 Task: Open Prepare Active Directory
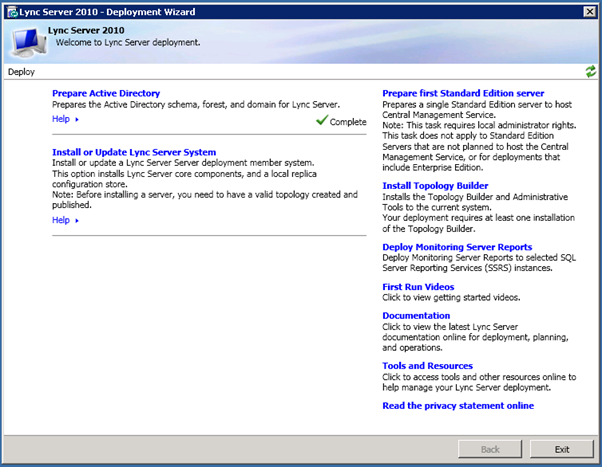click(x=105, y=93)
